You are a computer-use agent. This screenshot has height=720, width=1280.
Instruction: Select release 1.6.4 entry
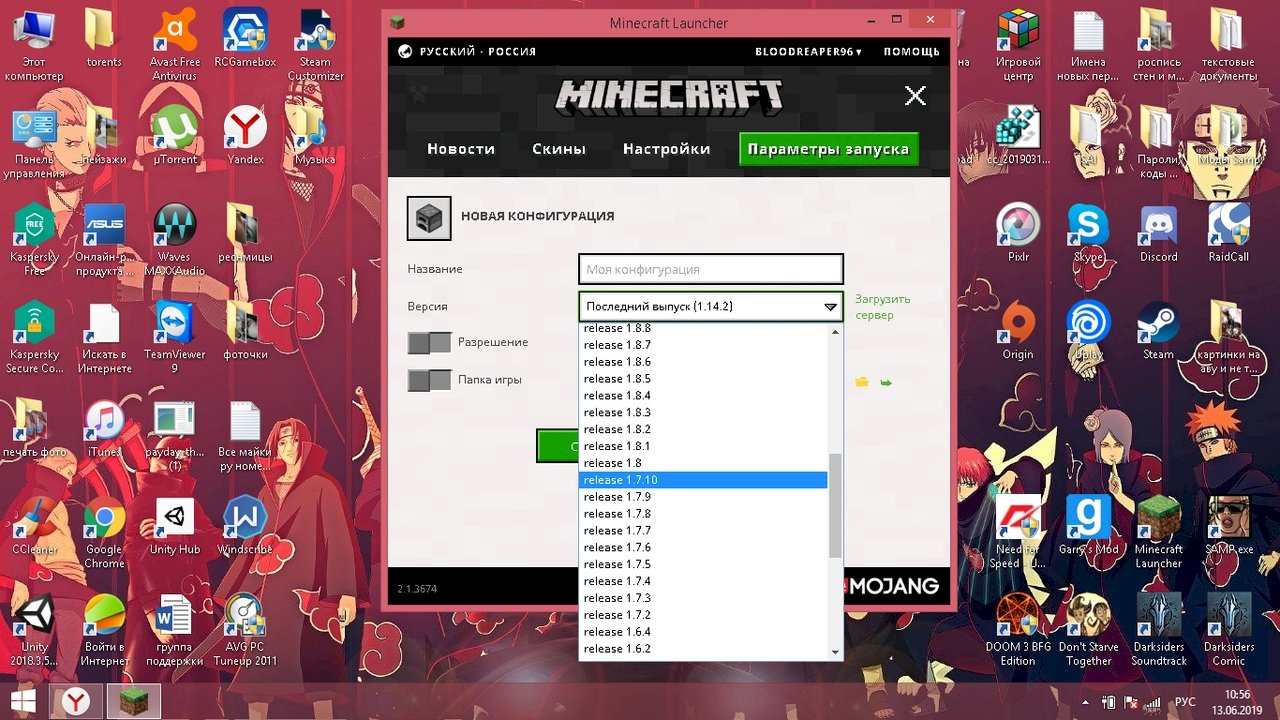click(x=704, y=632)
